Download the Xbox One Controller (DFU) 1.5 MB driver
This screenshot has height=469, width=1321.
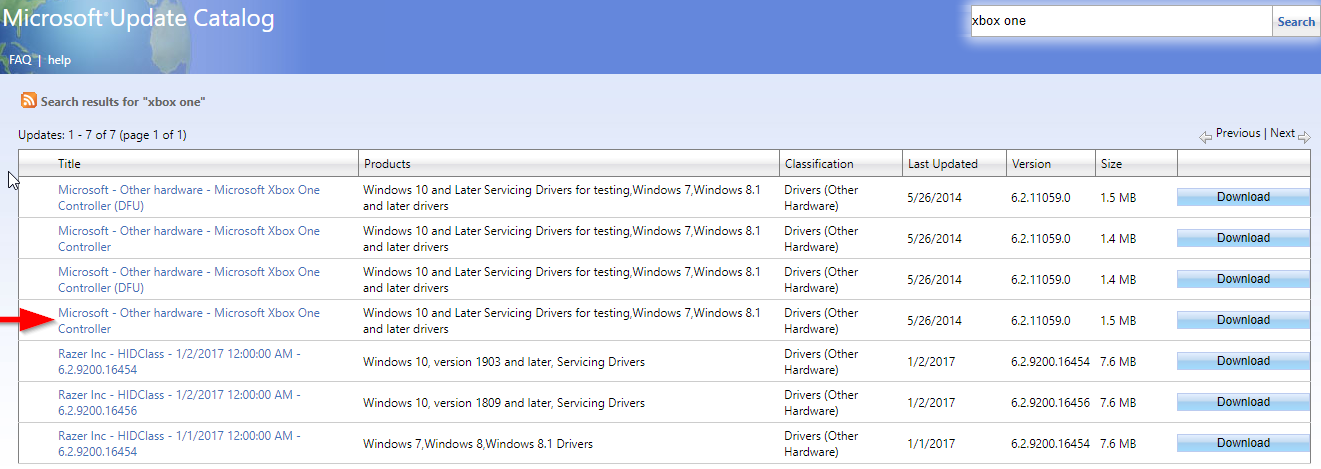[1243, 197]
